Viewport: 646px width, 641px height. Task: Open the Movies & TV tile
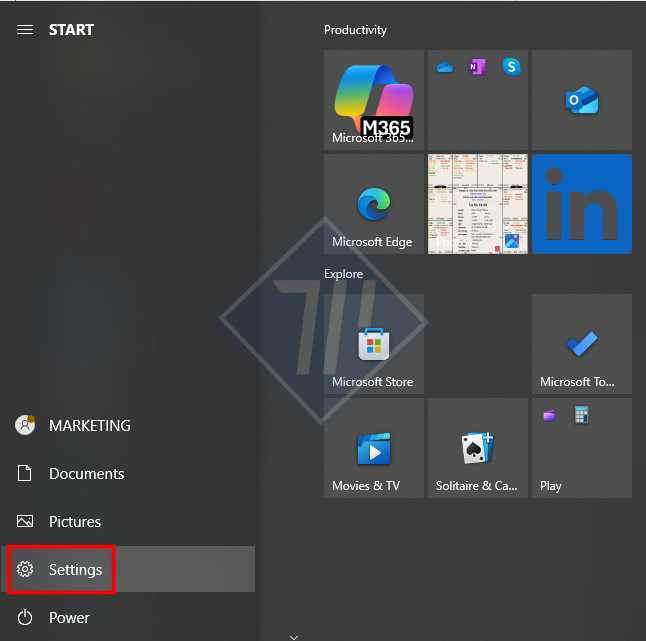tap(373, 448)
